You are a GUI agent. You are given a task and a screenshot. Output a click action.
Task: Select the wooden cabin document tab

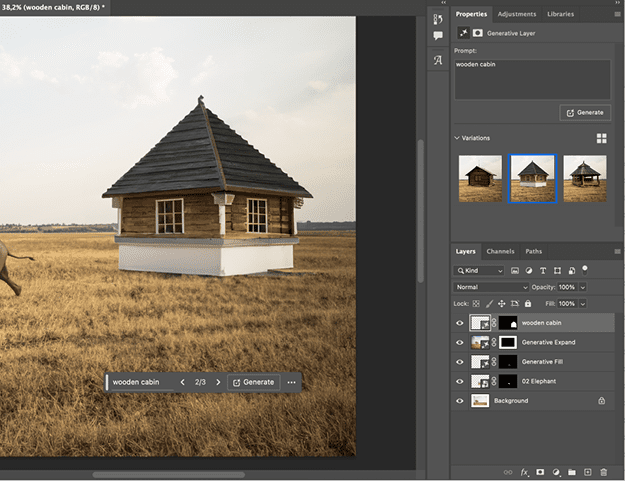tap(53, 7)
